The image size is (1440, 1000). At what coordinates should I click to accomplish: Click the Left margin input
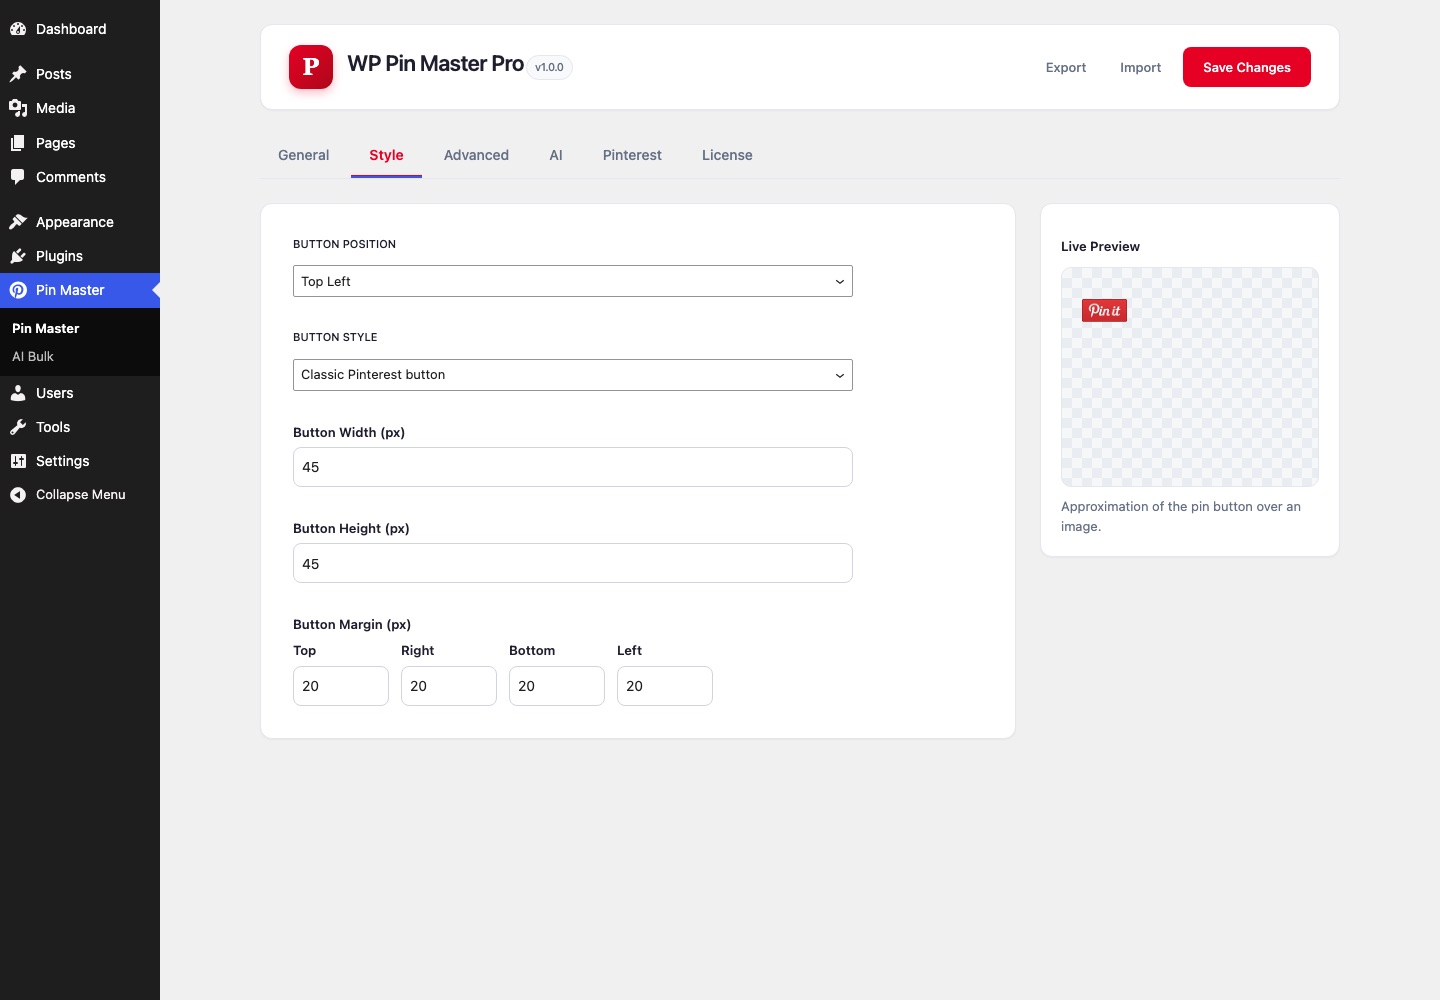click(665, 686)
